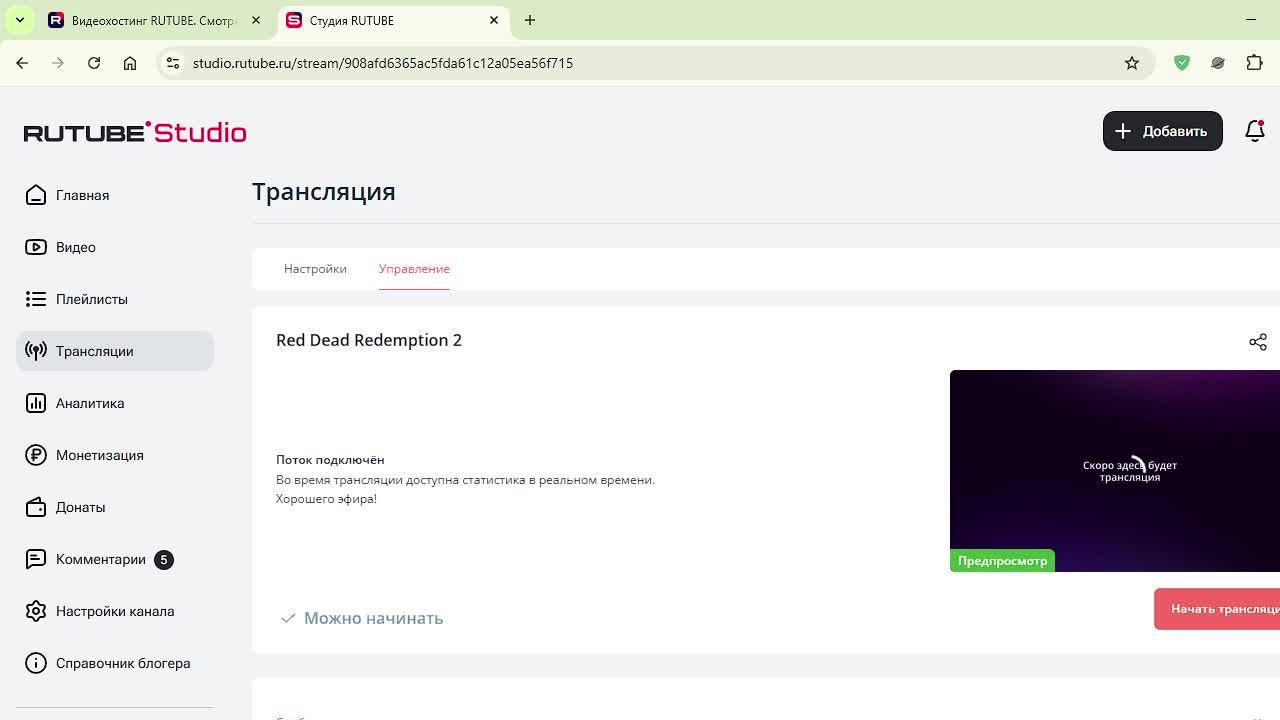Open the Видео section in sidebar

click(115, 247)
